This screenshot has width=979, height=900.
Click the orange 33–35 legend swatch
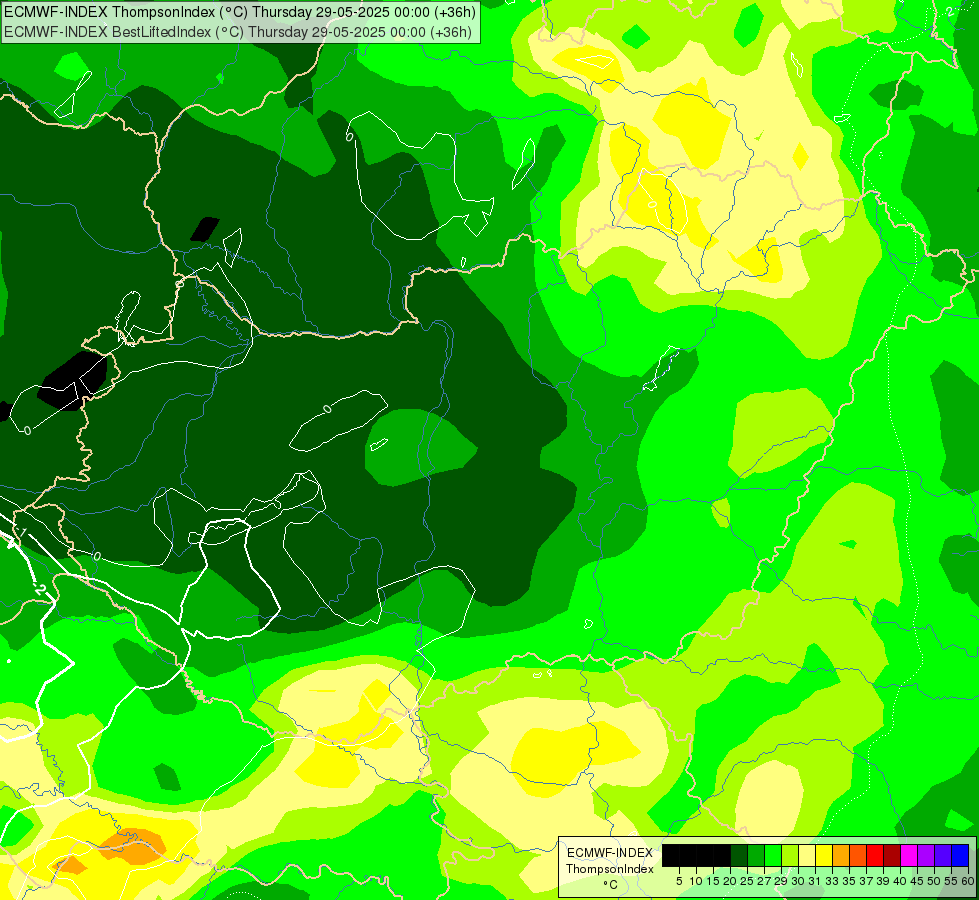[x=842, y=855]
